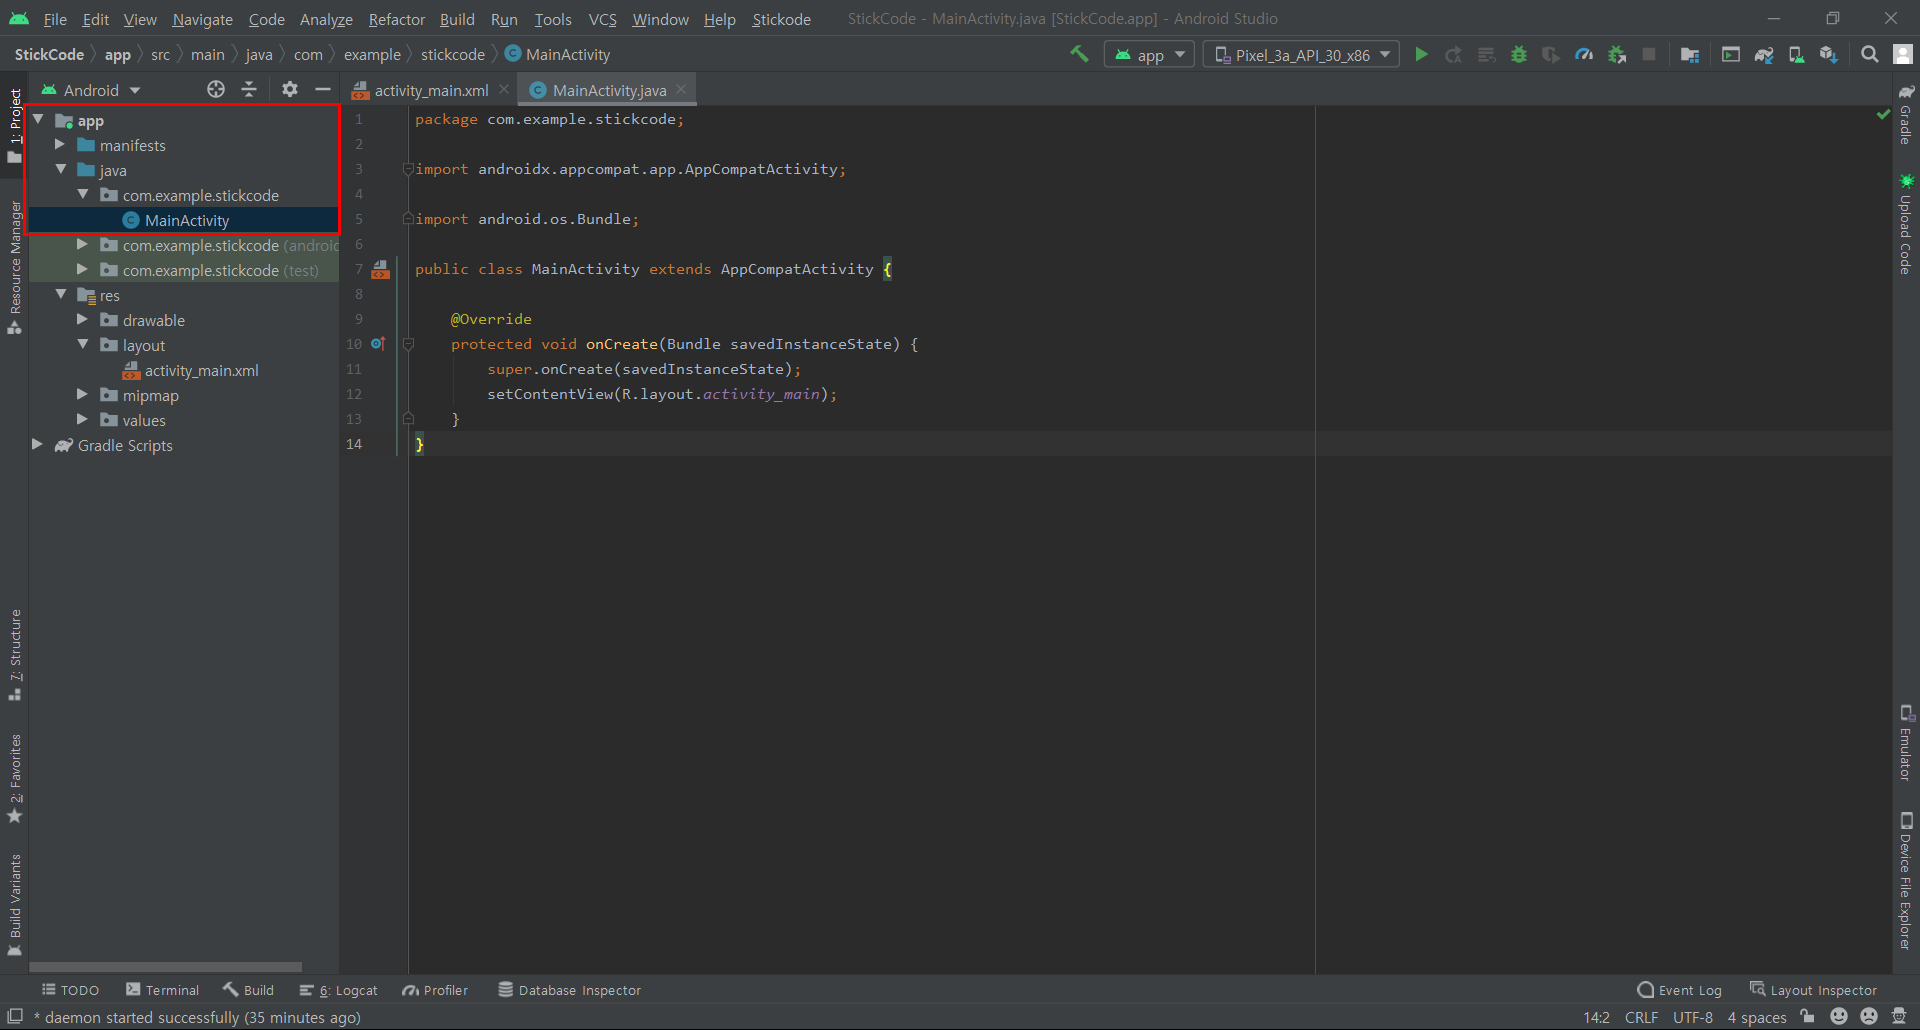Open the VCS menu
Viewport: 1920px width, 1030px height.
pos(602,19)
